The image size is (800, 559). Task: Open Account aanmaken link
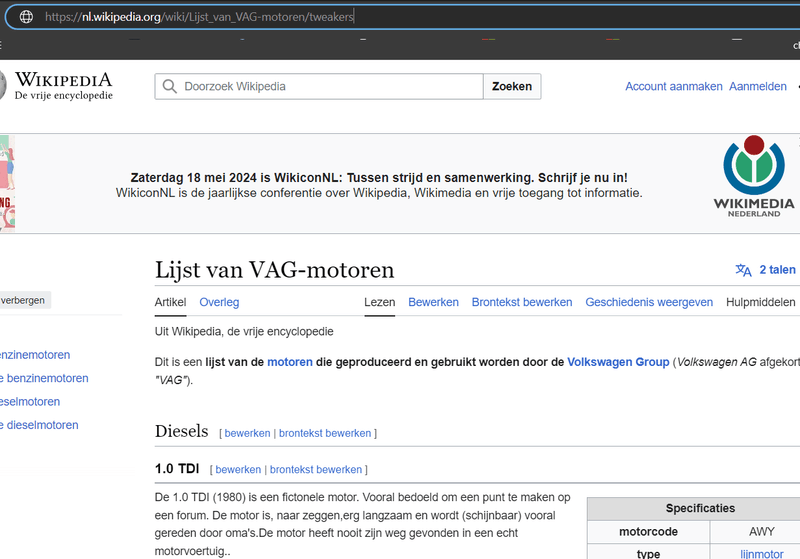pyautogui.click(x=673, y=86)
